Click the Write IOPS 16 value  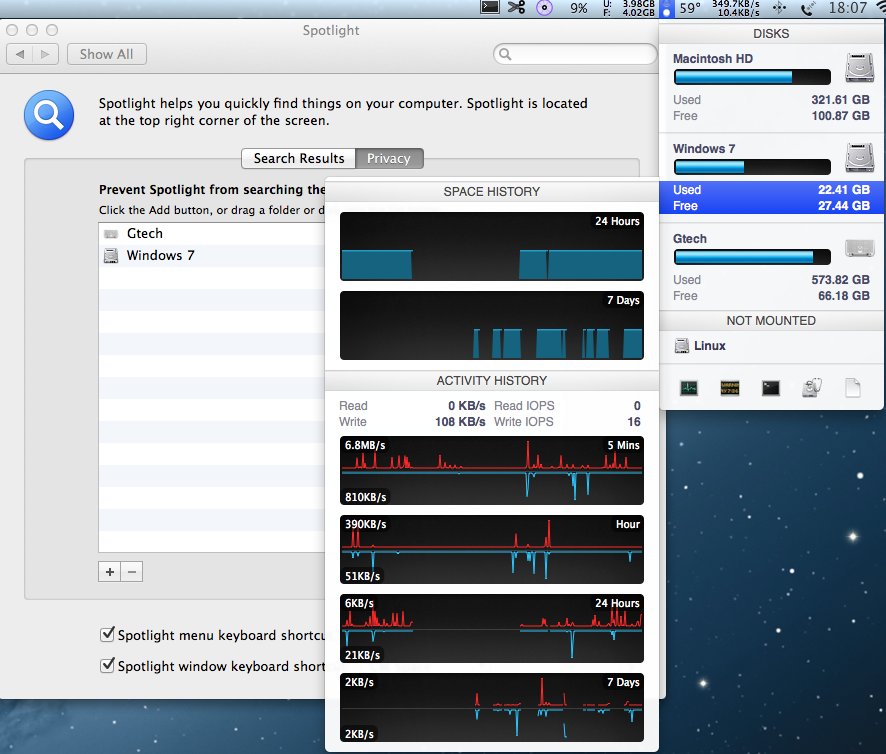(633, 422)
